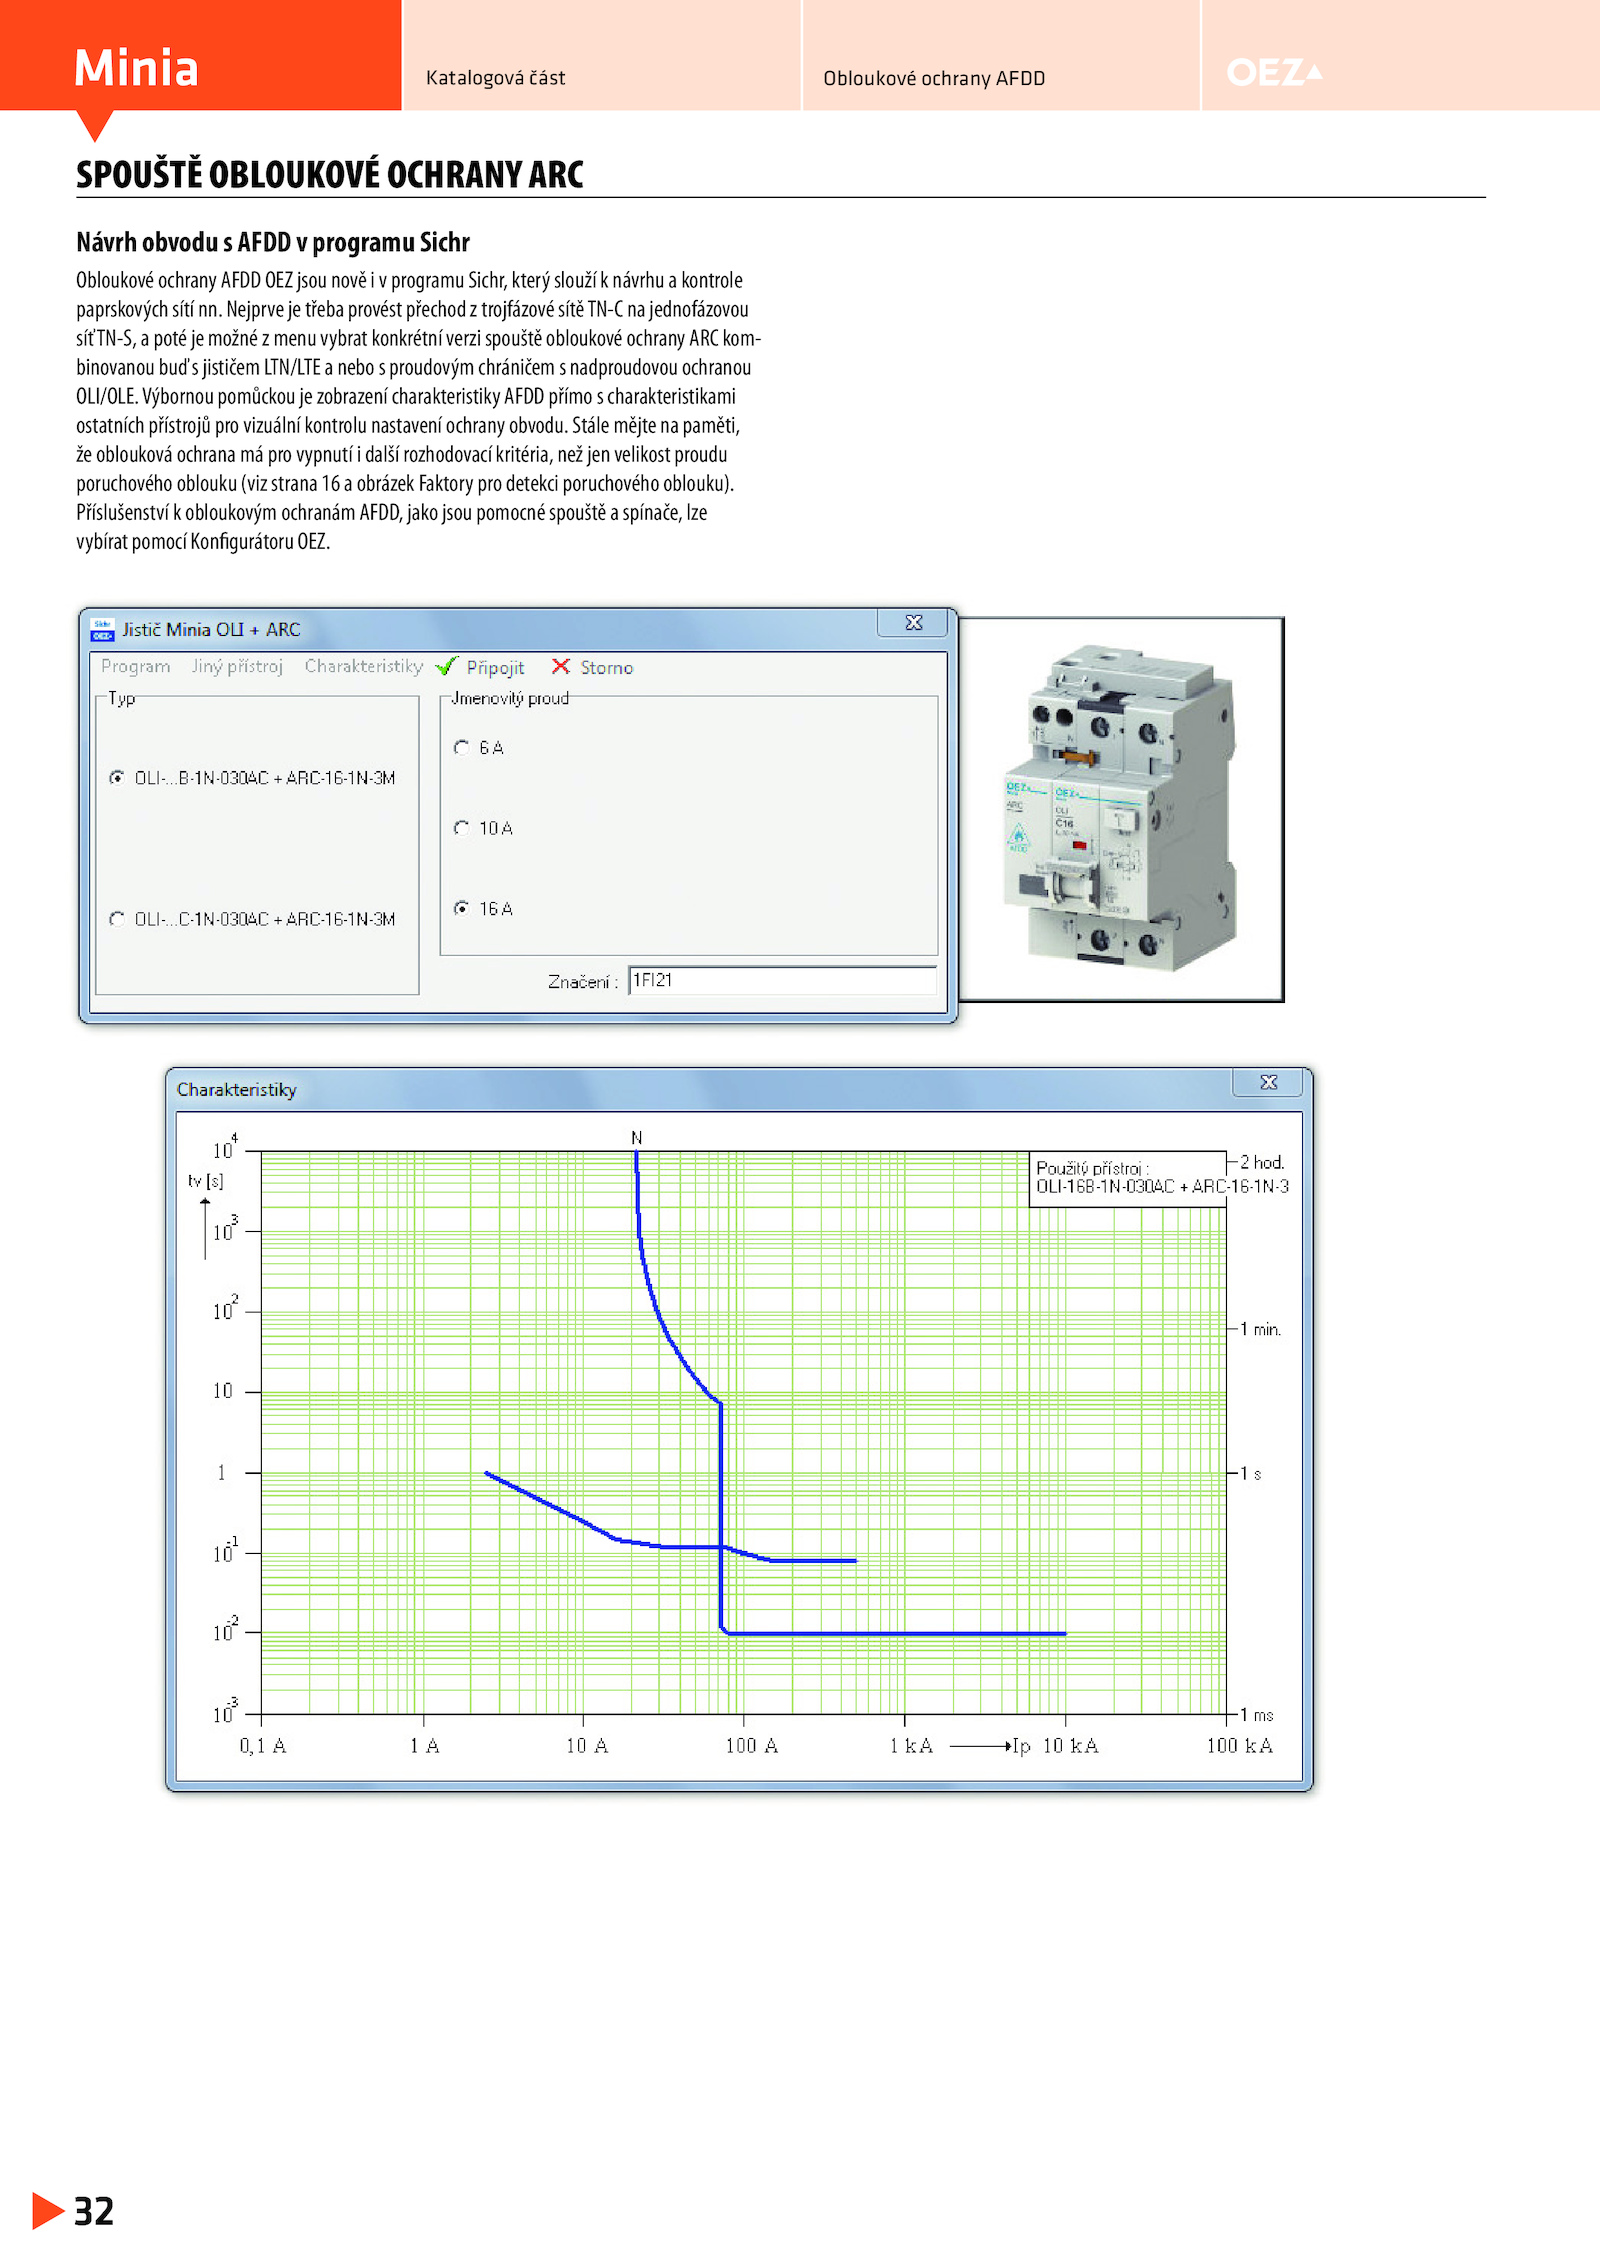The height and width of the screenshot is (2263, 1600).
Task: Click the Sichr app icon in dialog title bar
Action: point(102,629)
